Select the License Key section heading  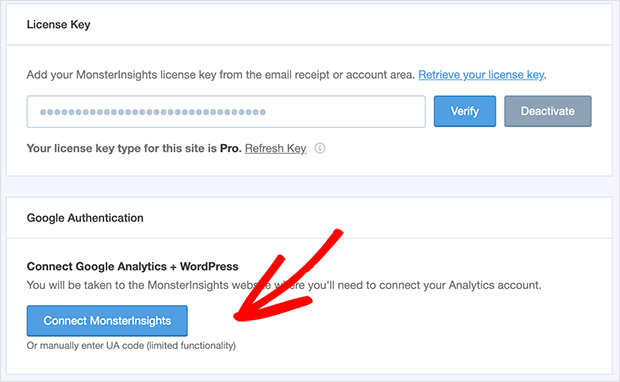coord(59,25)
